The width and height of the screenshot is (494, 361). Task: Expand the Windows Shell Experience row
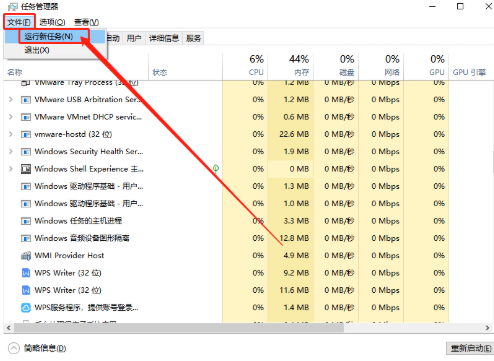pos(11,169)
